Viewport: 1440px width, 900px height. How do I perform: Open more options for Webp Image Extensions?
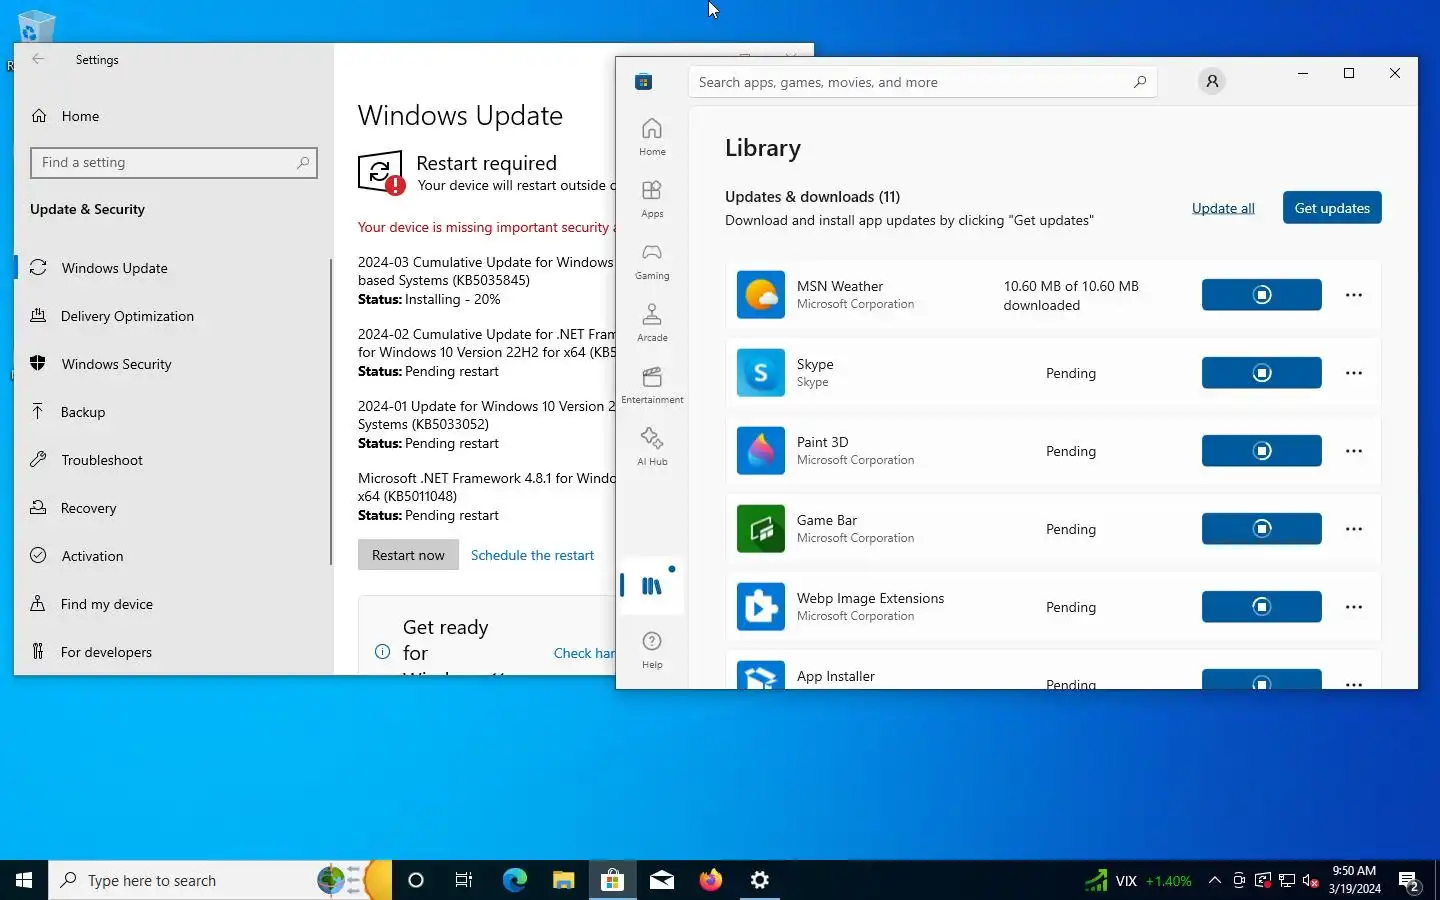[1354, 607]
